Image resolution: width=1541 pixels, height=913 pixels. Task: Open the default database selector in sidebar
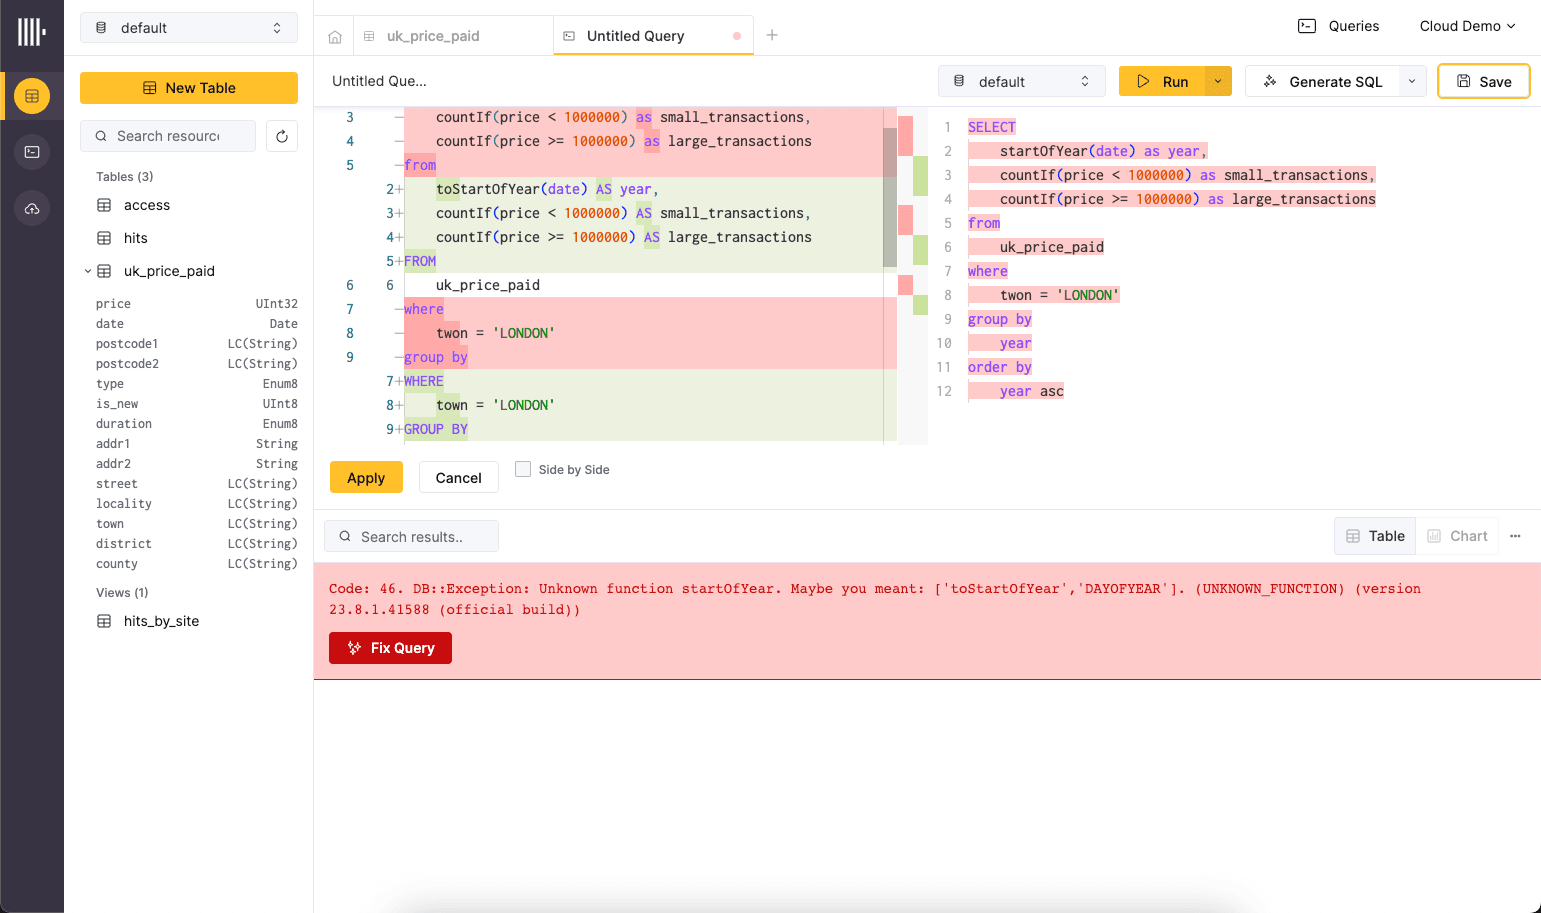click(x=189, y=28)
